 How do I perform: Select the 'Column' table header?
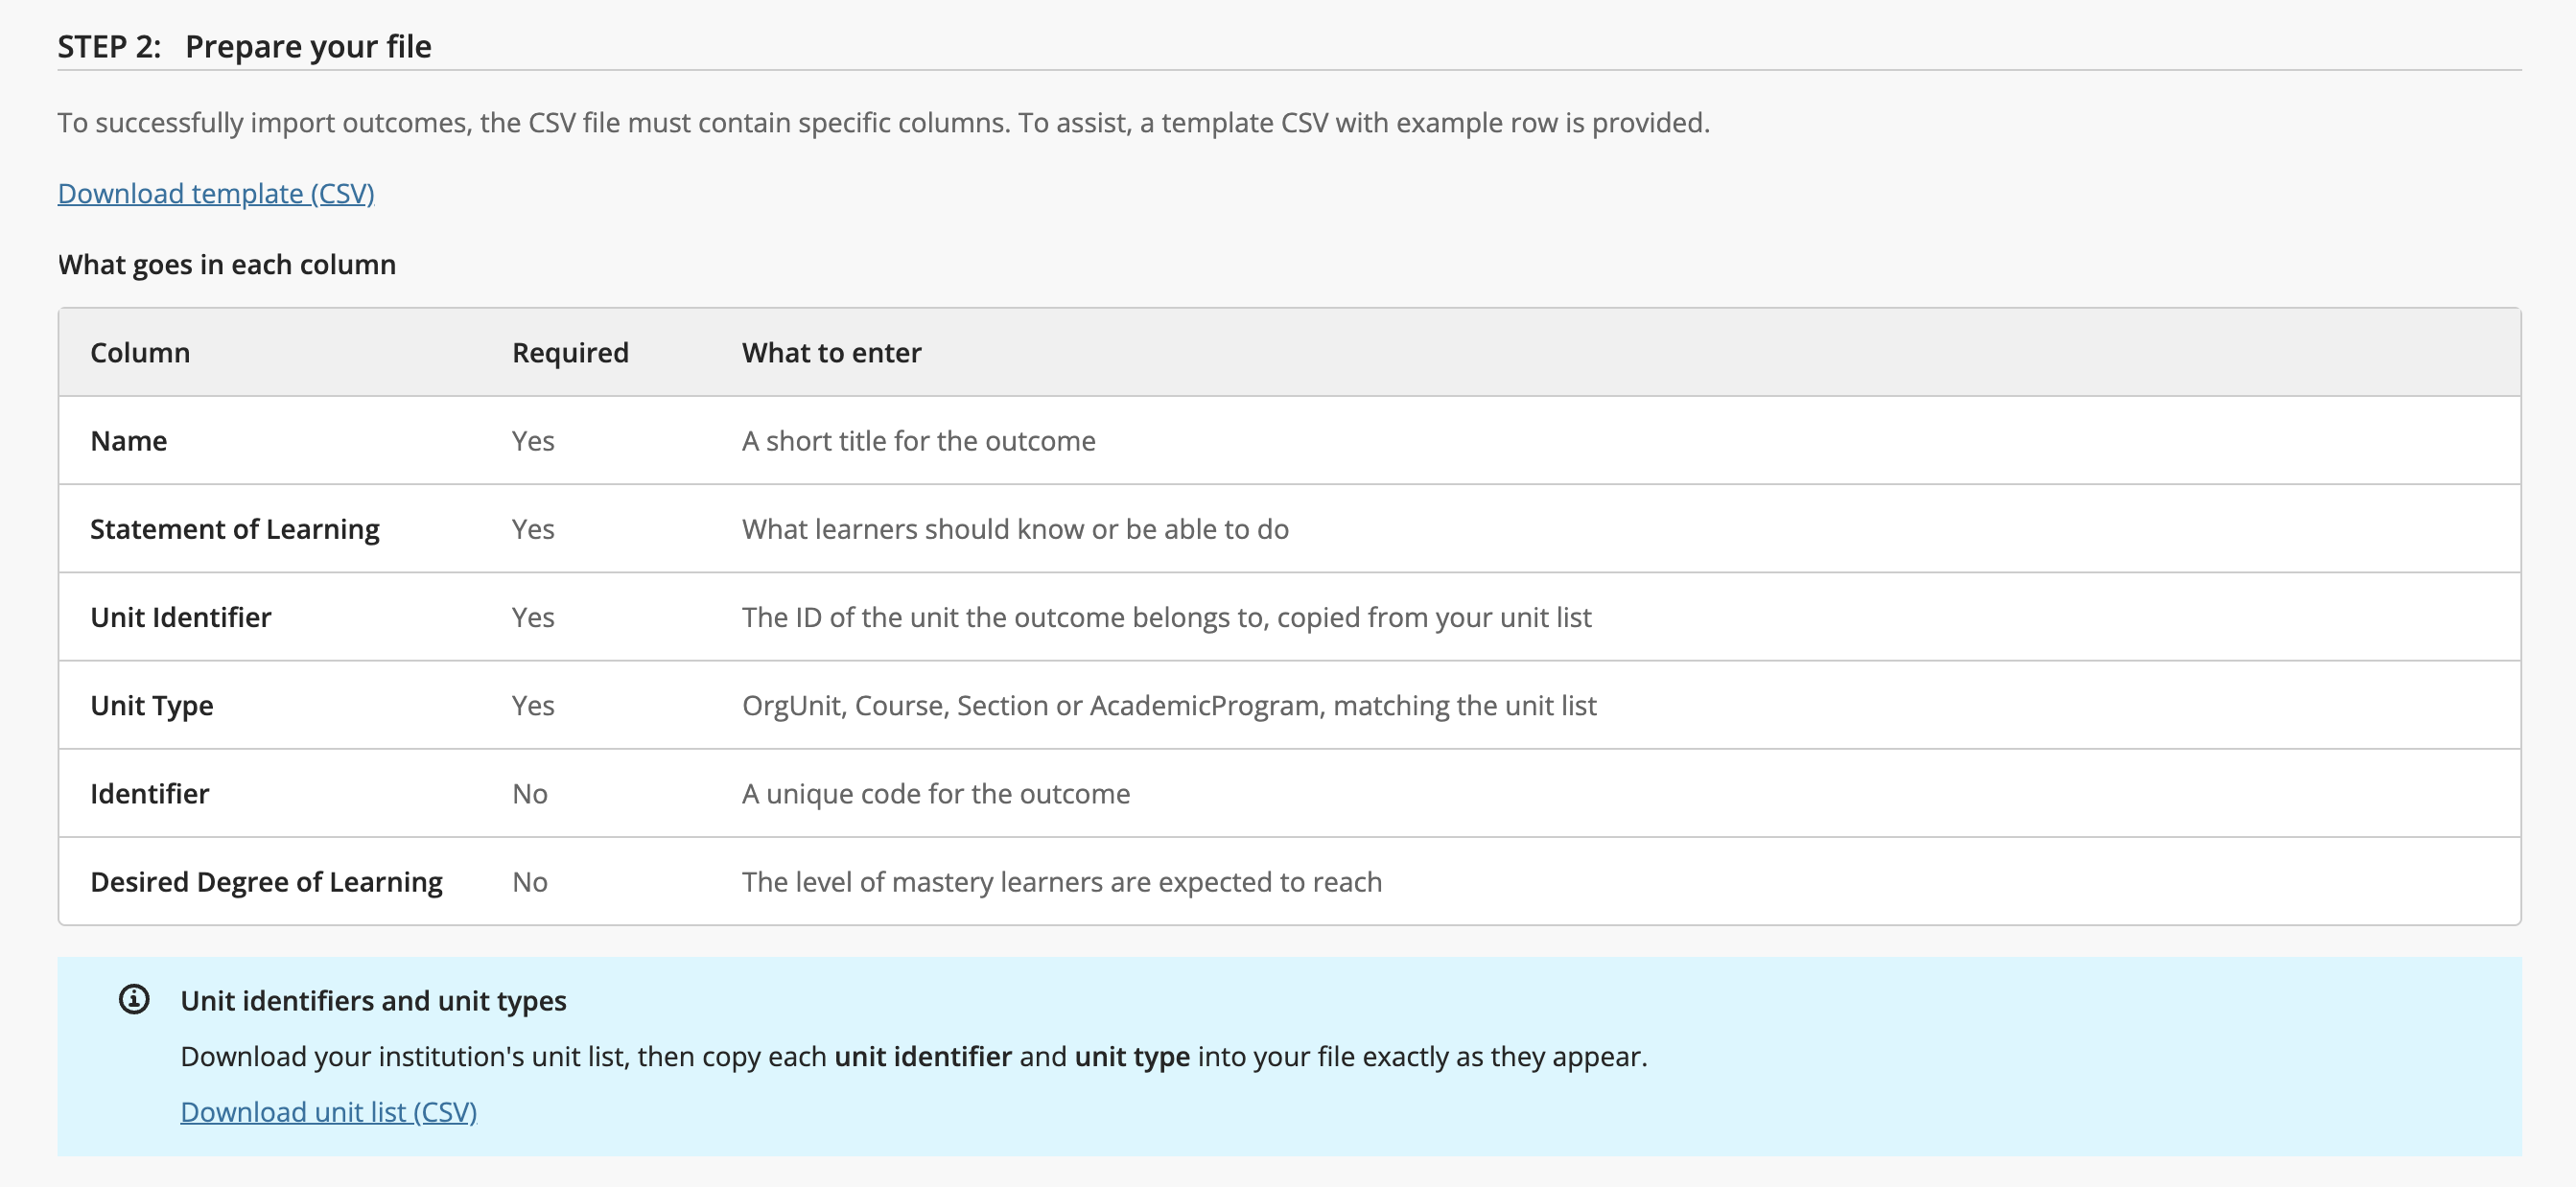(140, 352)
